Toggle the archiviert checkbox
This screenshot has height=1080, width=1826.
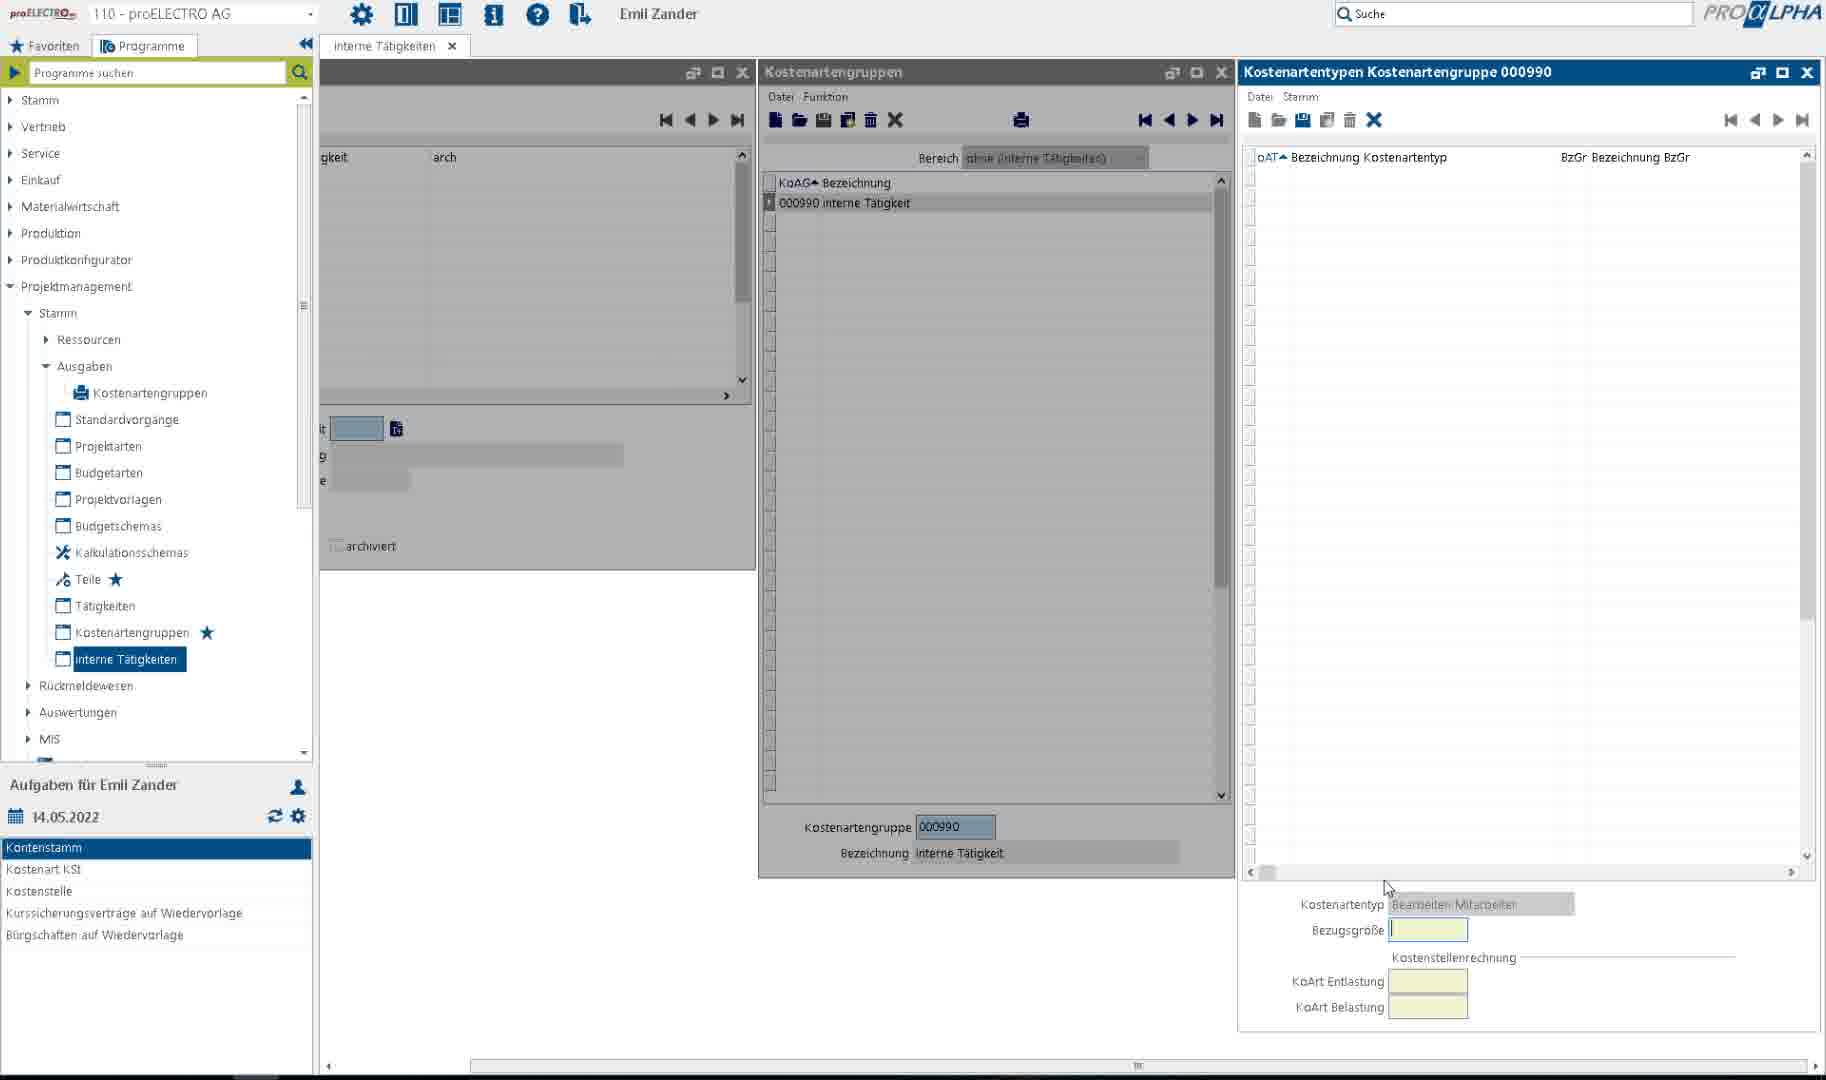click(336, 546)
